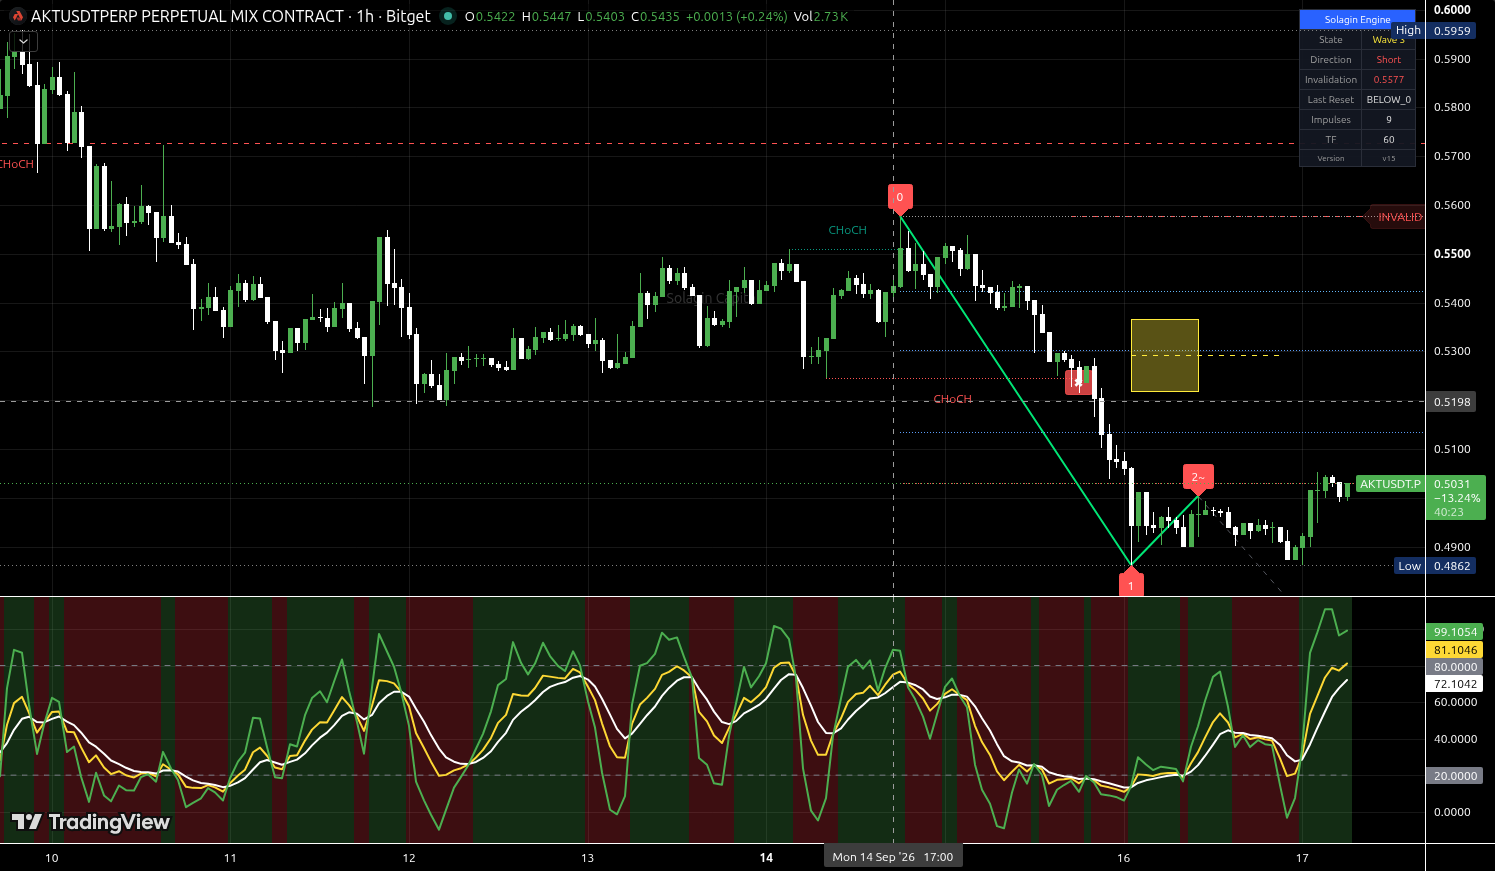Click the AKTUSDT.P symbol price tag
1495x871 pixels.
(x=1390, y=484)
